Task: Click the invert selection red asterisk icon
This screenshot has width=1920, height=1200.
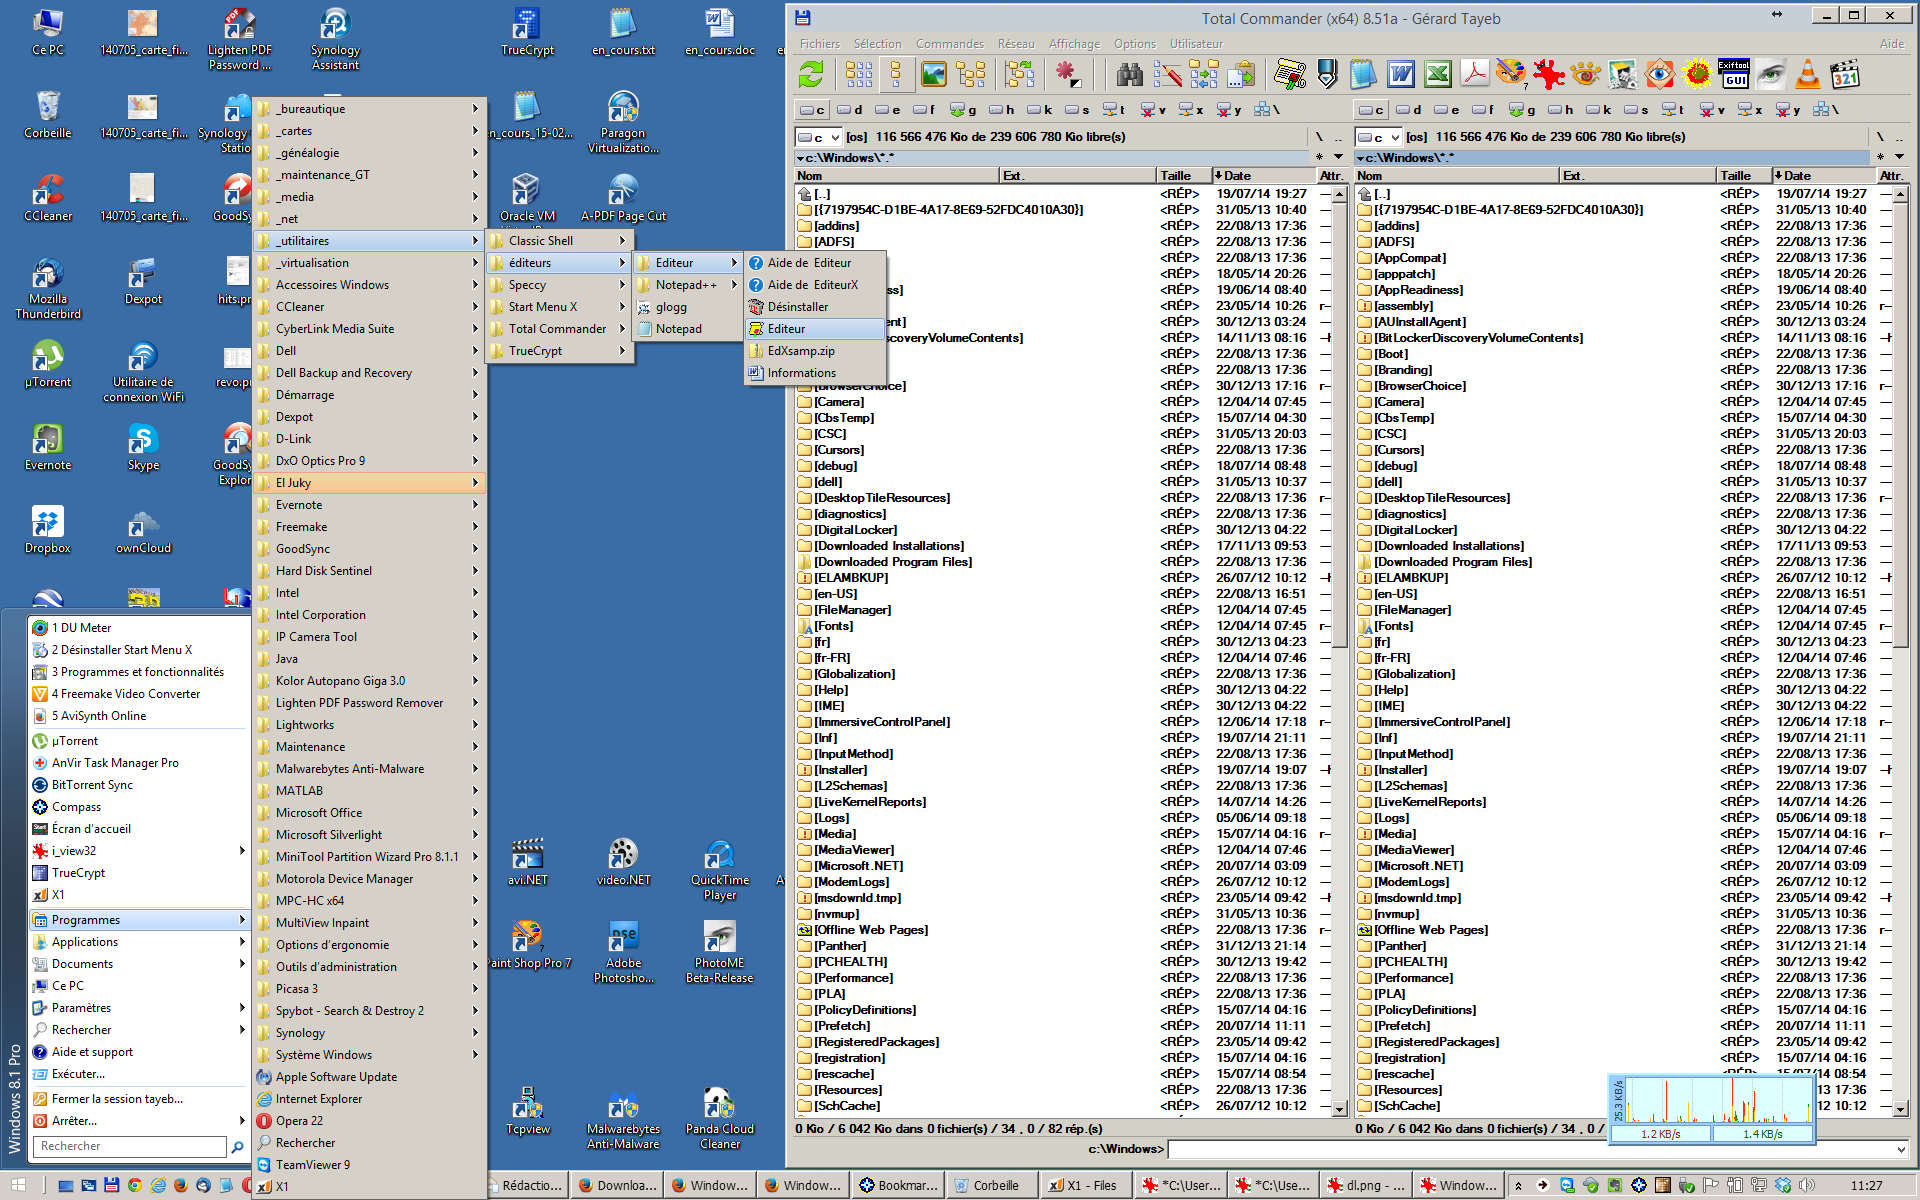Action: (1067, 74)
